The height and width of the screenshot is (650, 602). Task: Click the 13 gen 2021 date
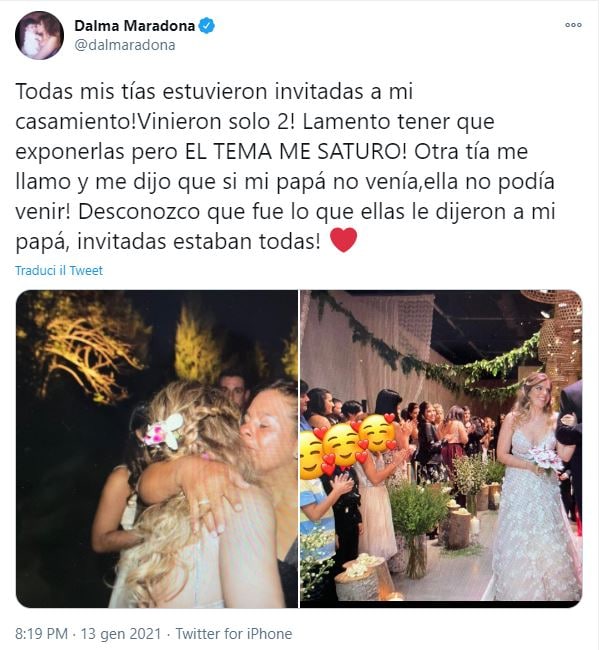121,634
